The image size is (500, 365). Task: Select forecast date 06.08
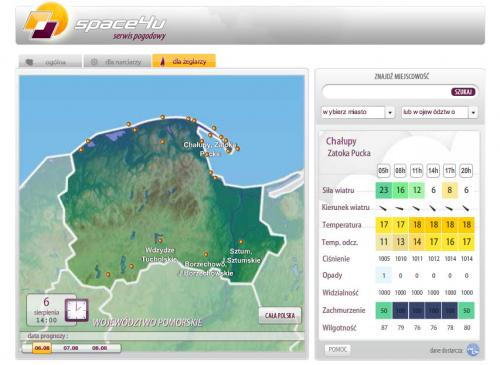(x=42, y=348)
